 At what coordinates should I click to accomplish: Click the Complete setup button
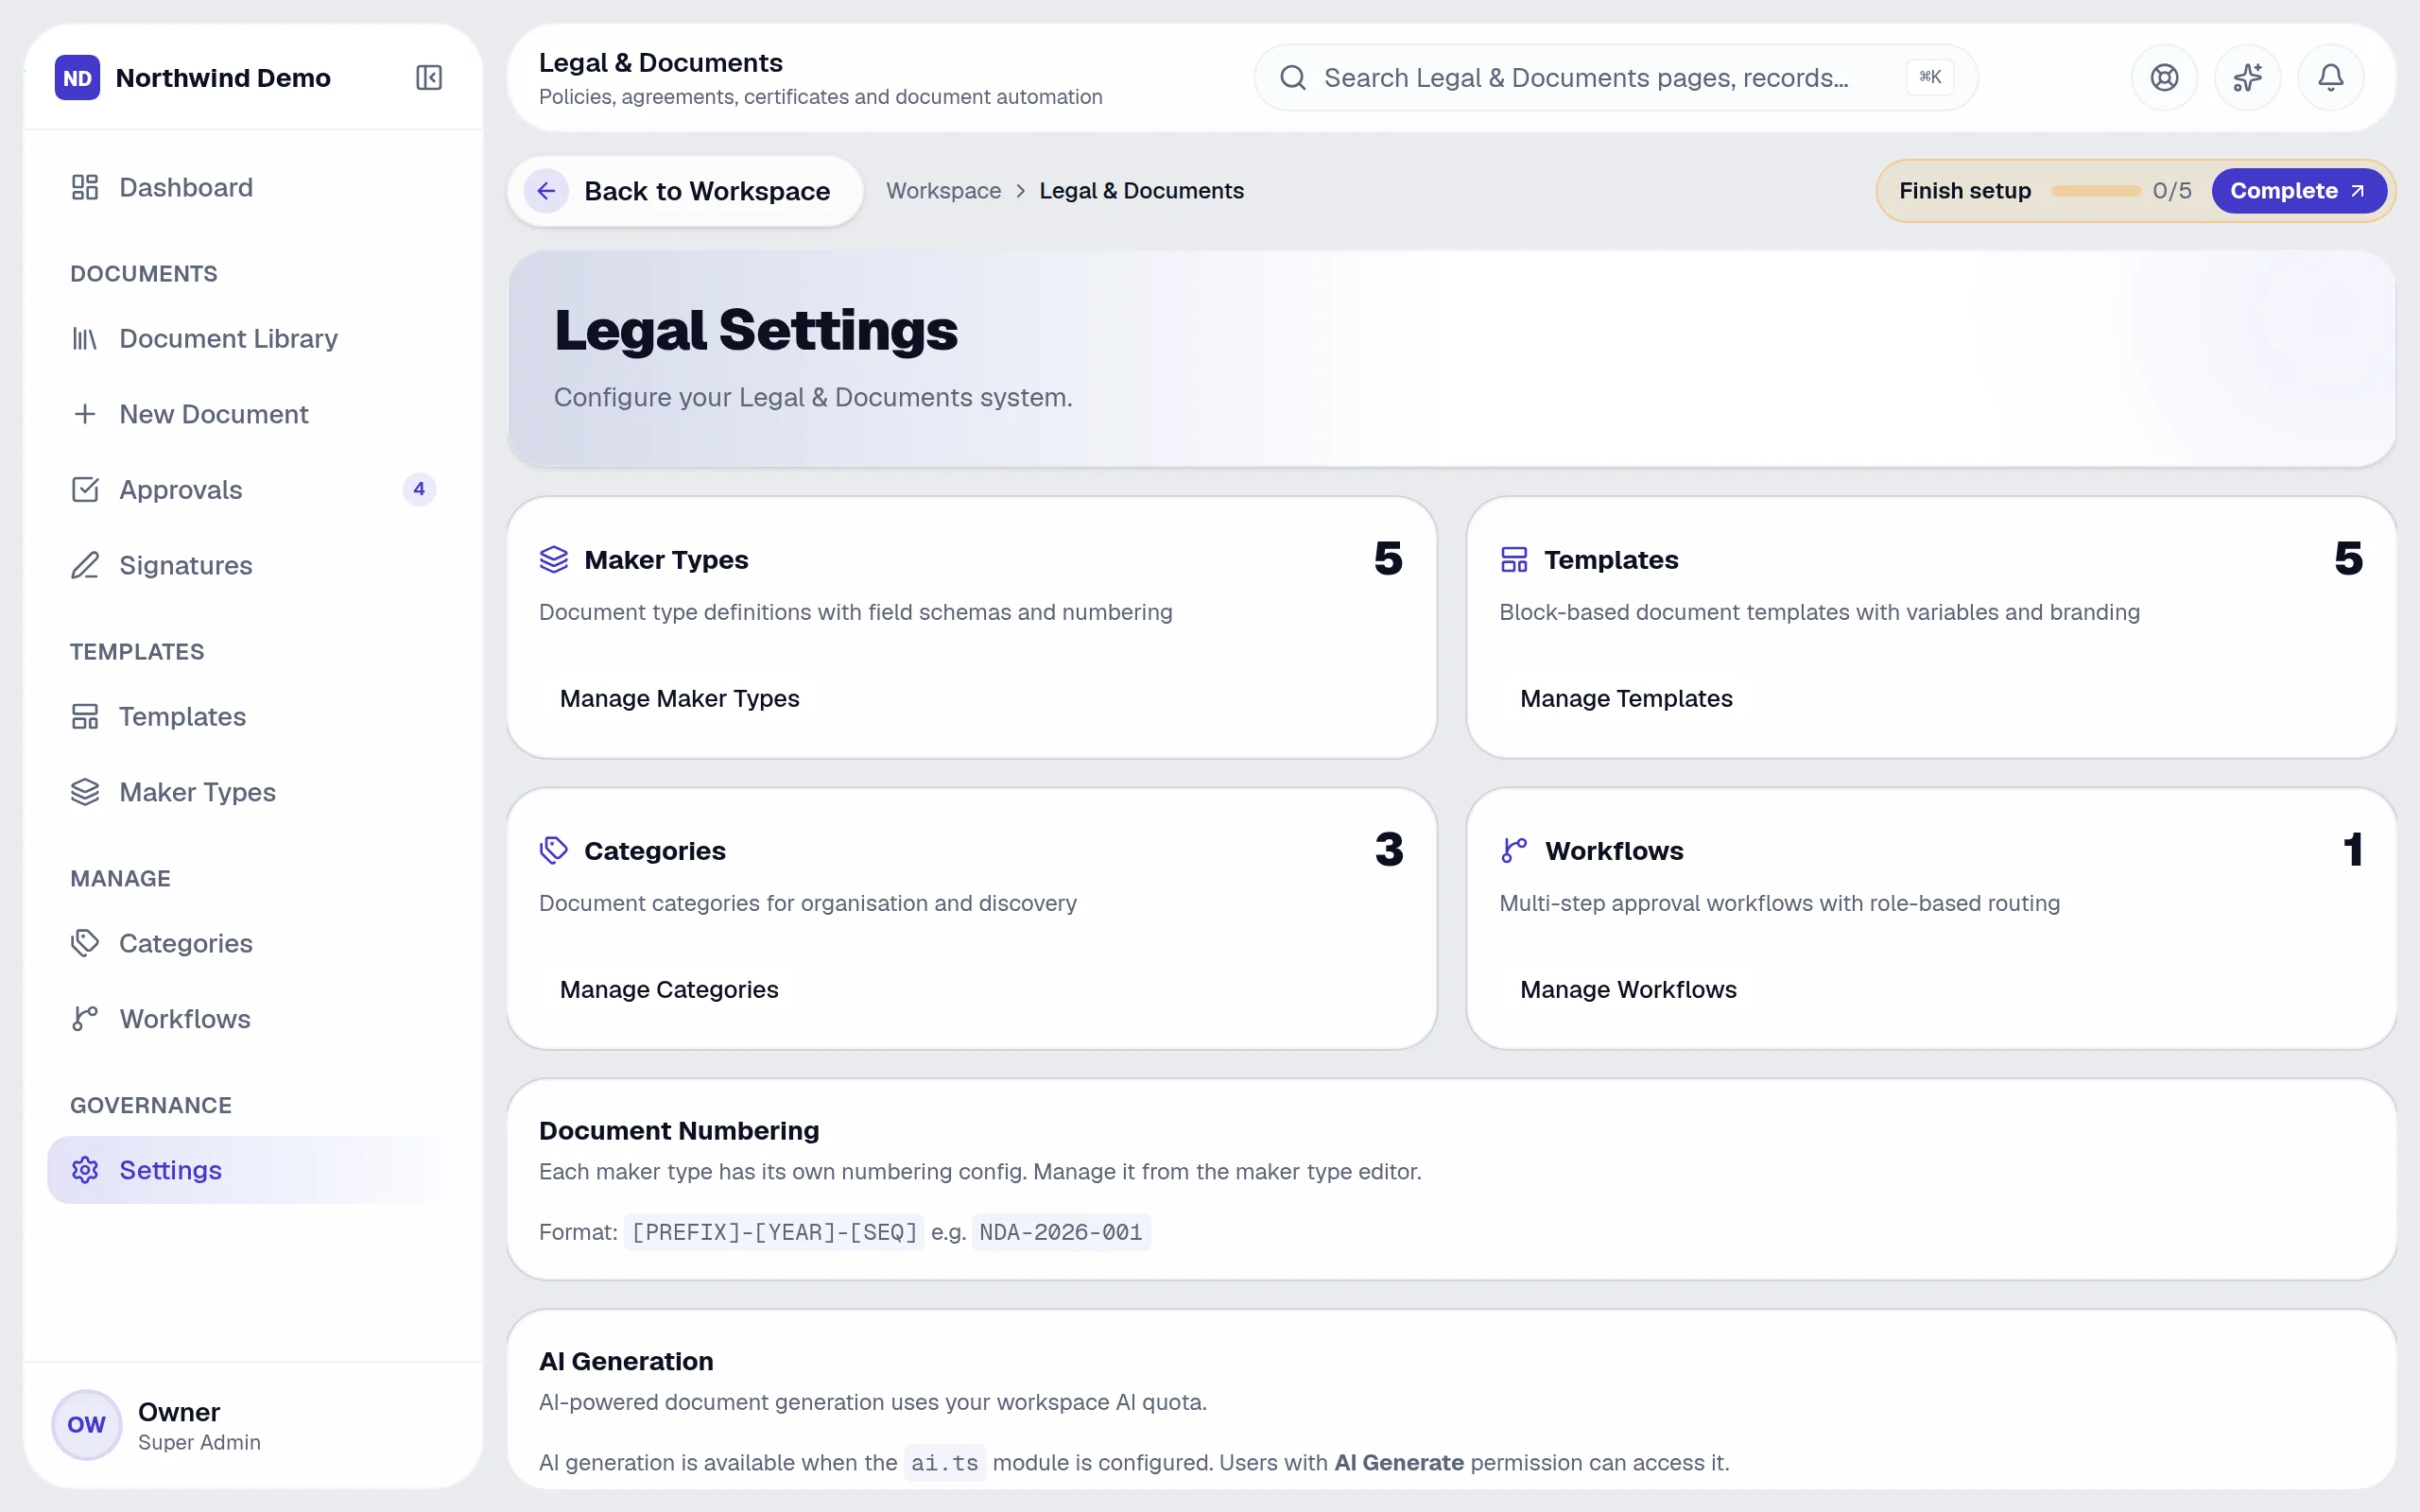click(x=2298, y=191)
